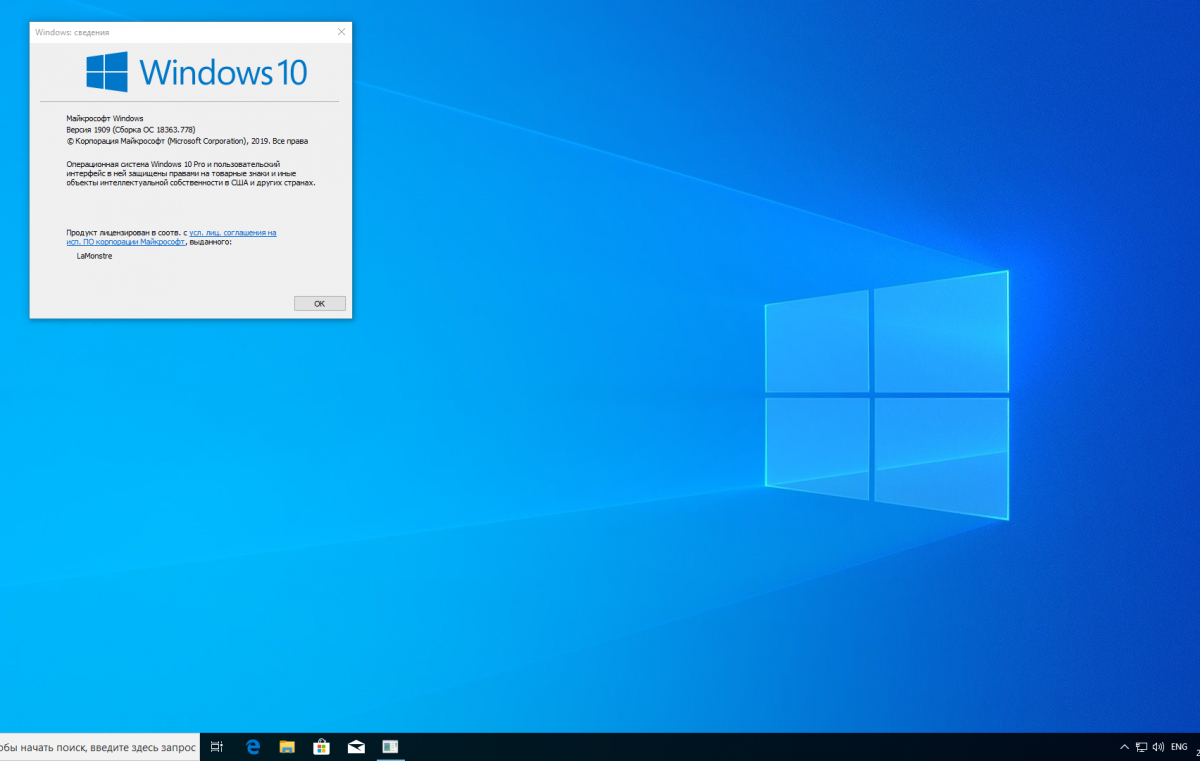Open Microsoft Store from the taskbar
The height and width of the screenshot is (761, 1200).
(x=321, y=747)
